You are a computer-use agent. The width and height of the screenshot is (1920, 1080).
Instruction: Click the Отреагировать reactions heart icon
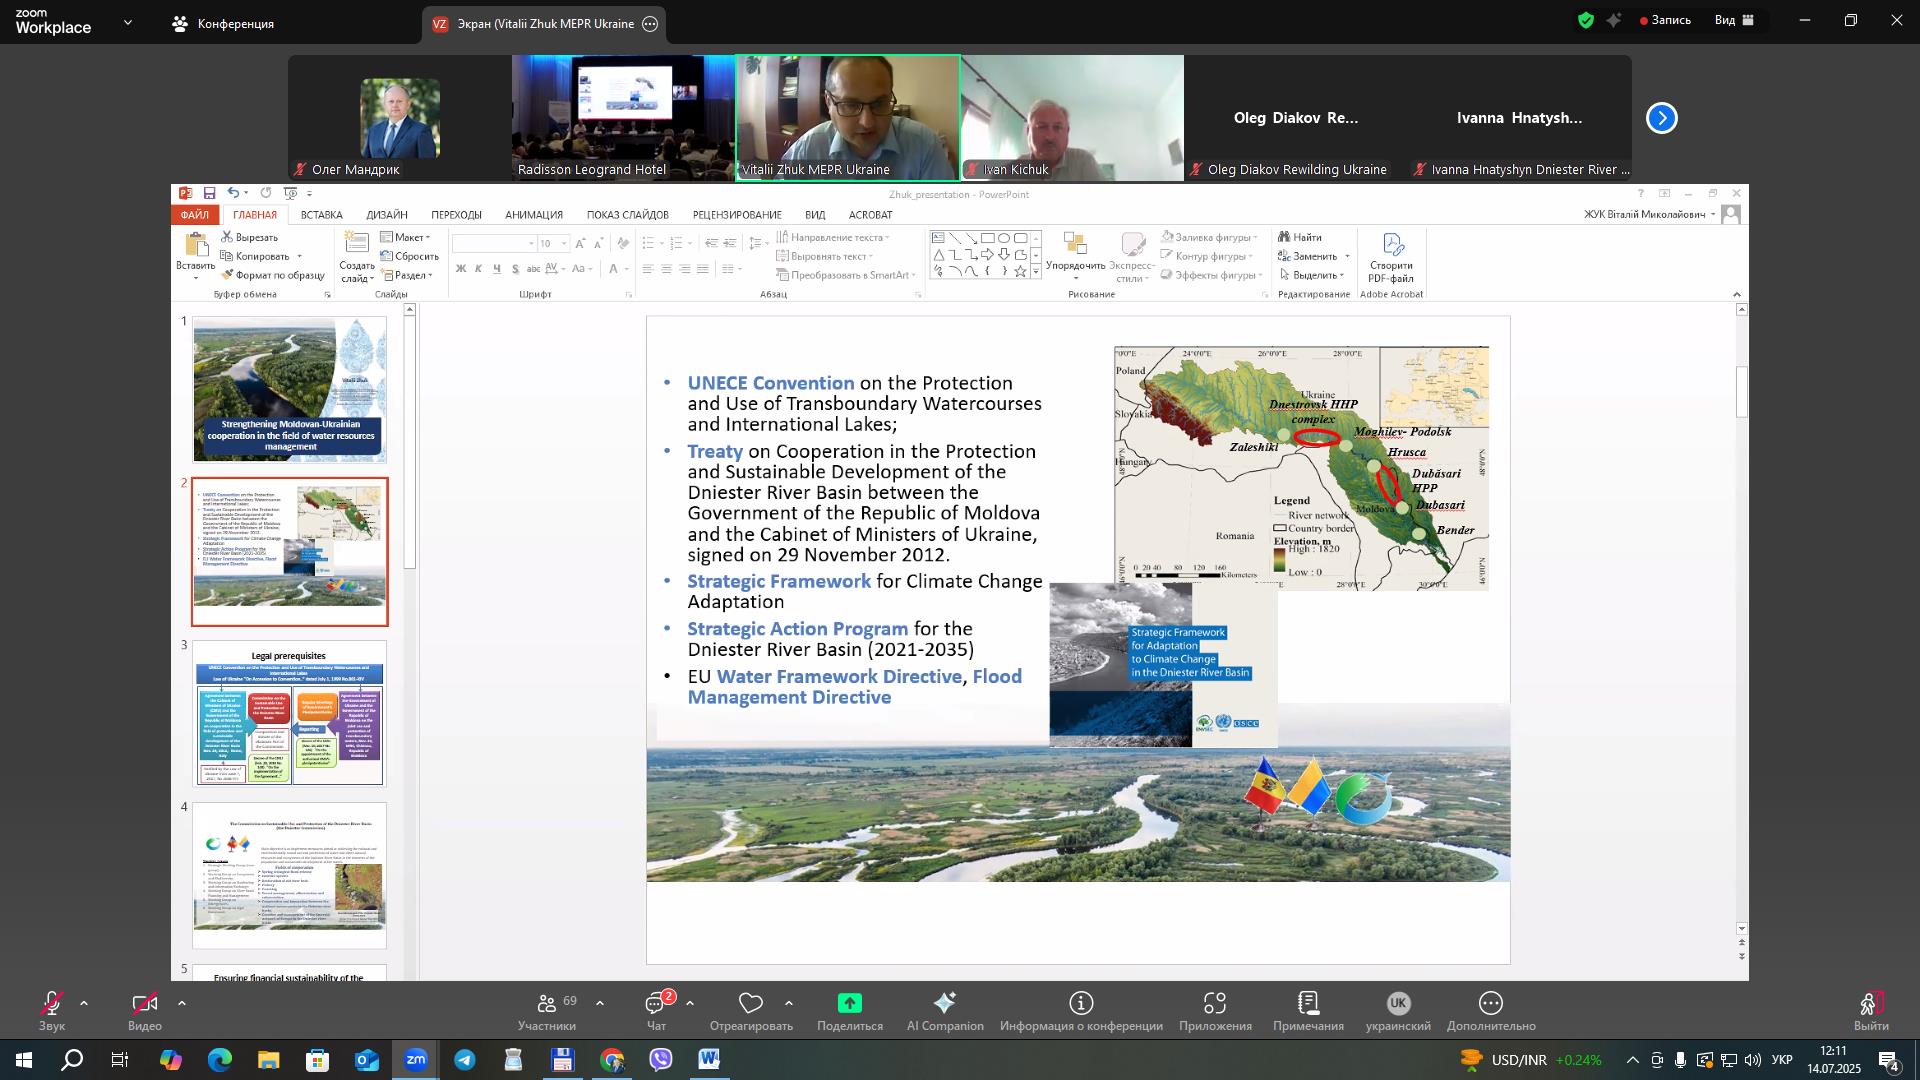click(x=751, y=1003)
